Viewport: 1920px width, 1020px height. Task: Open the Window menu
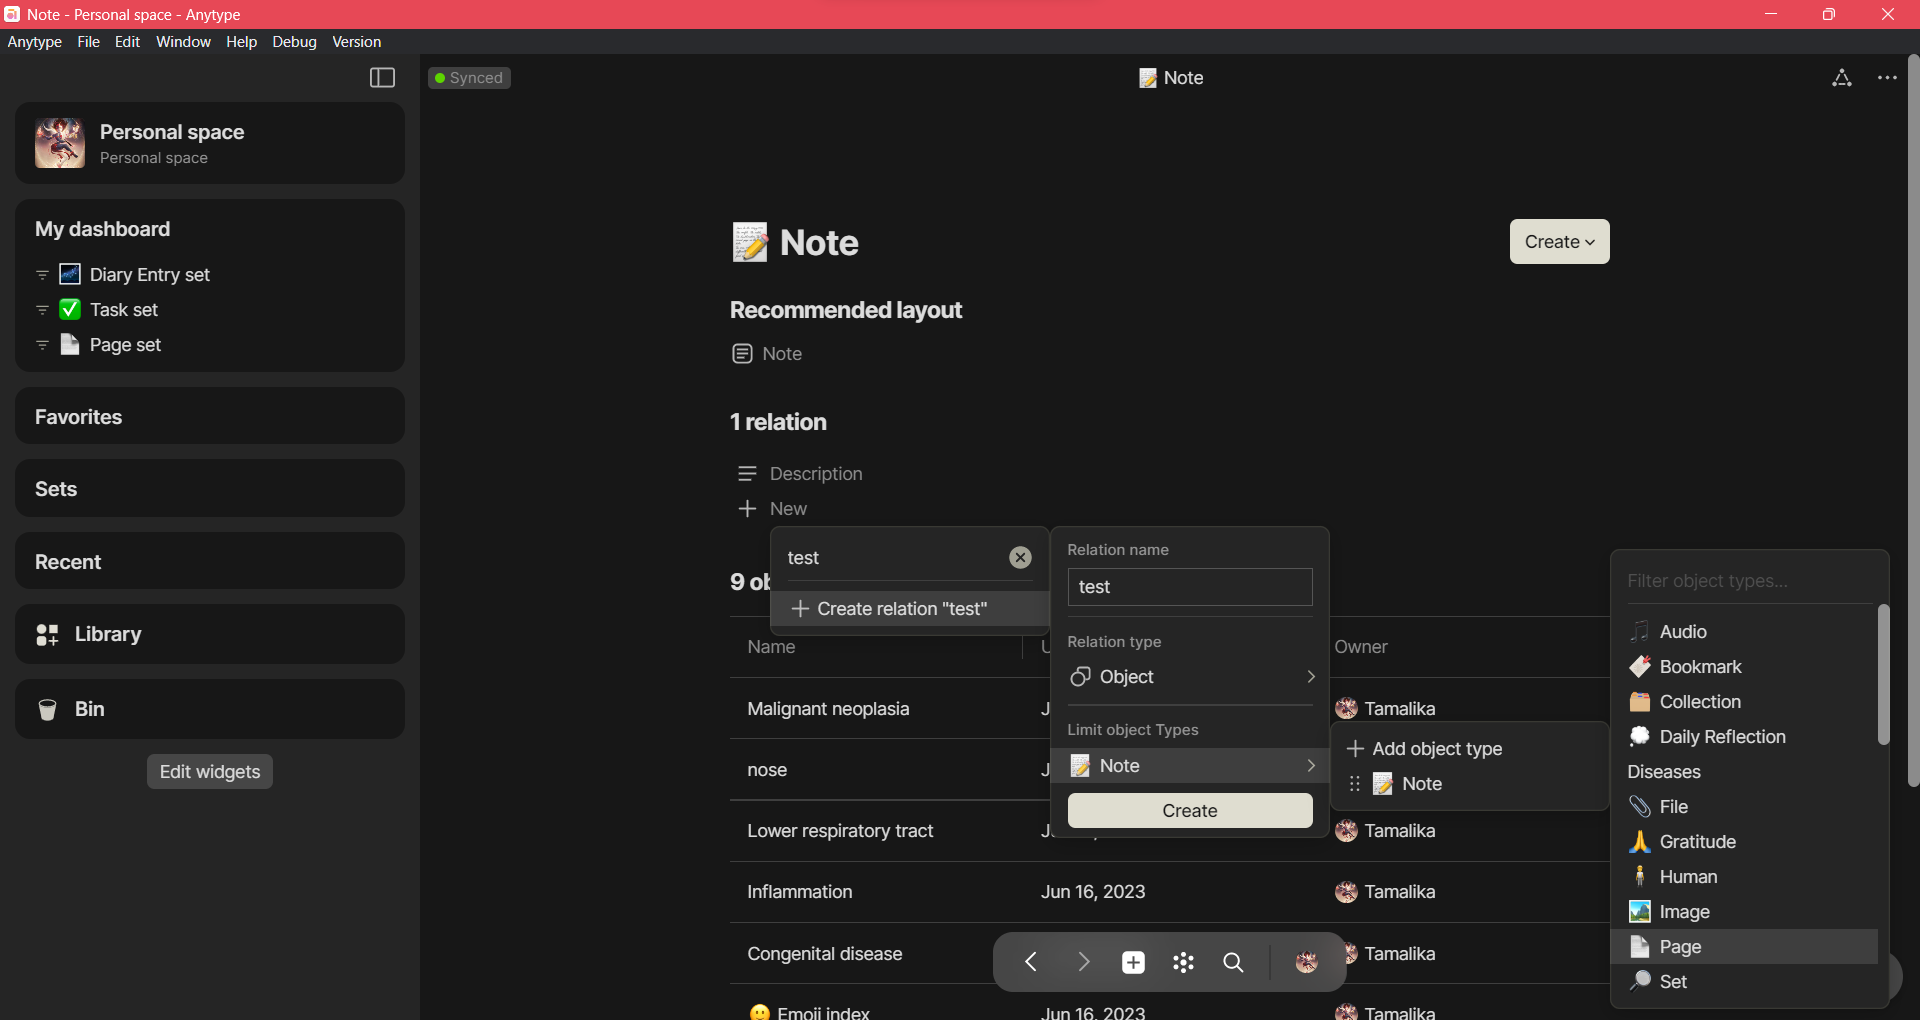pyautogui.click(x=183, y=42)
